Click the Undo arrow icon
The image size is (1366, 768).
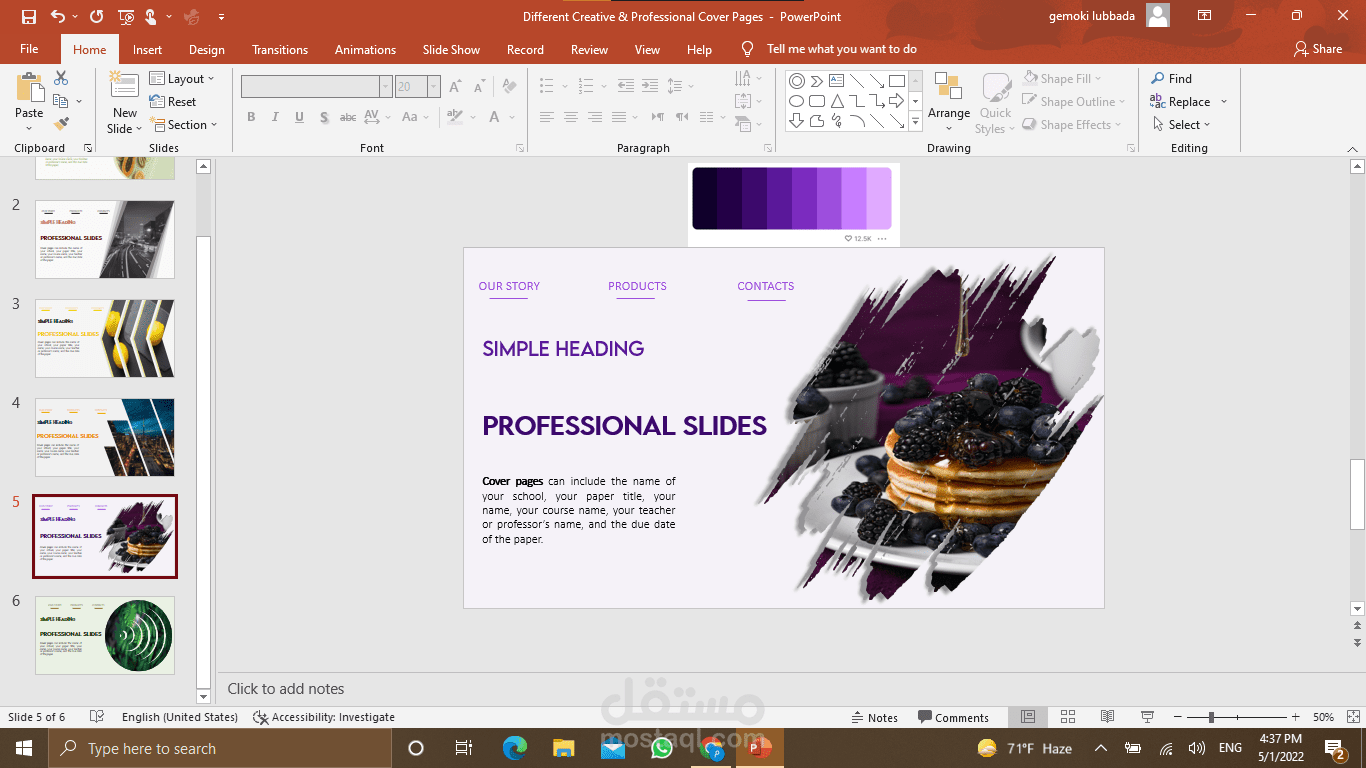pyautogui.click(x=57, y=17)
